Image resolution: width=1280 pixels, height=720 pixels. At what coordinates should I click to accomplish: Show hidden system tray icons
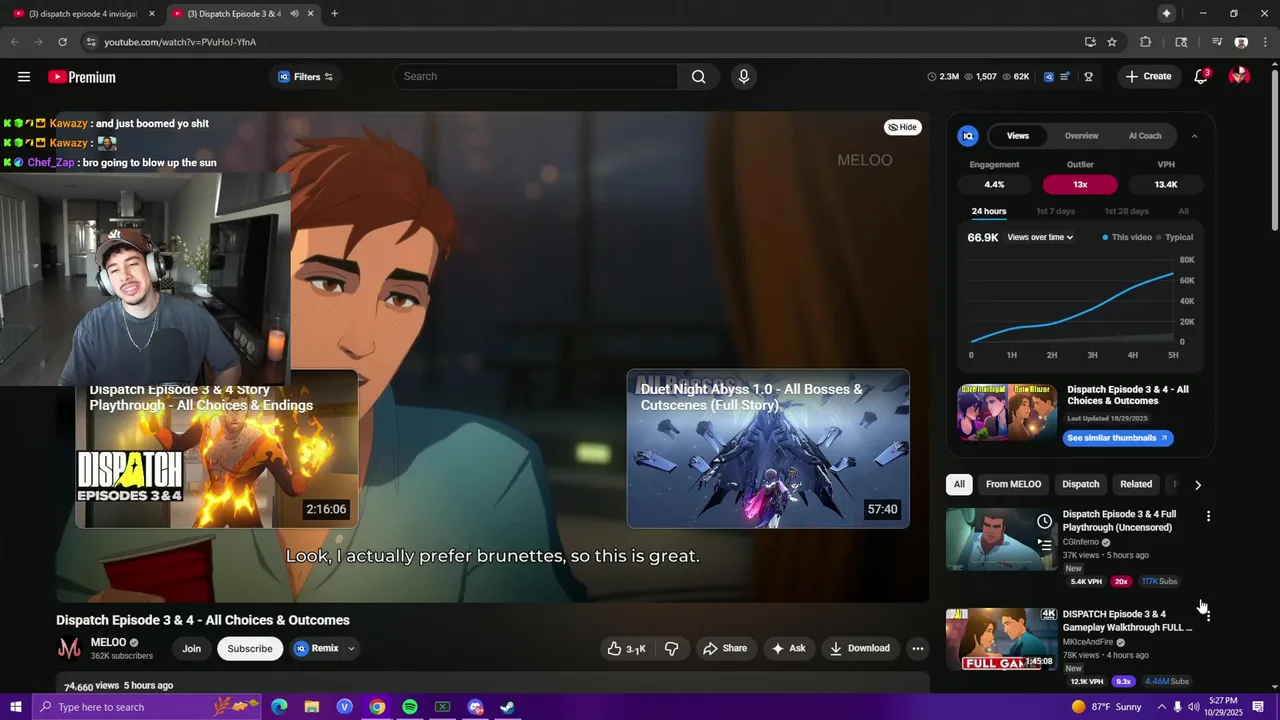click(x=1161, y=707)
